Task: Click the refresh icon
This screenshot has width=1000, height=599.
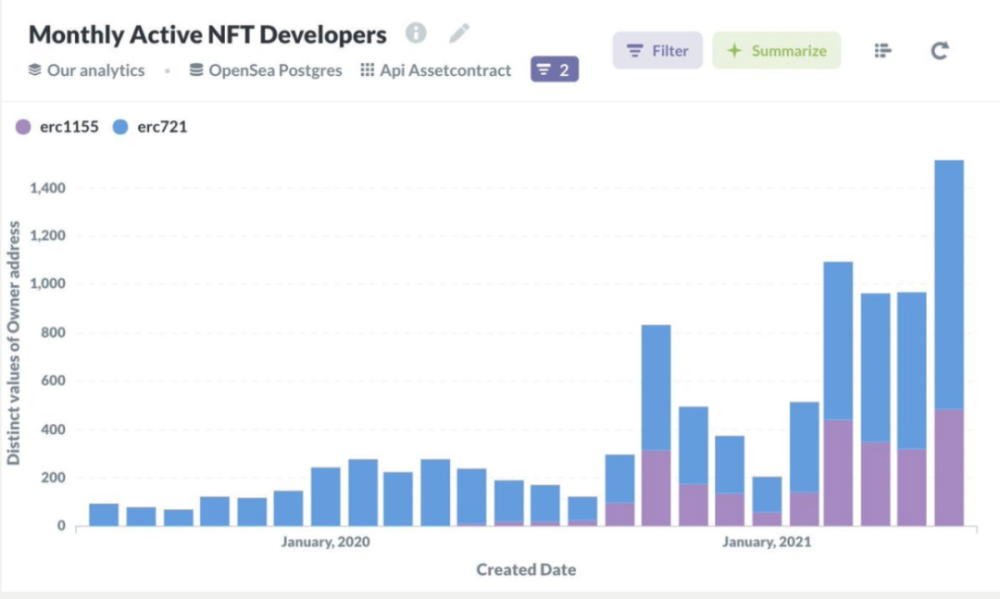Action: 939,51
